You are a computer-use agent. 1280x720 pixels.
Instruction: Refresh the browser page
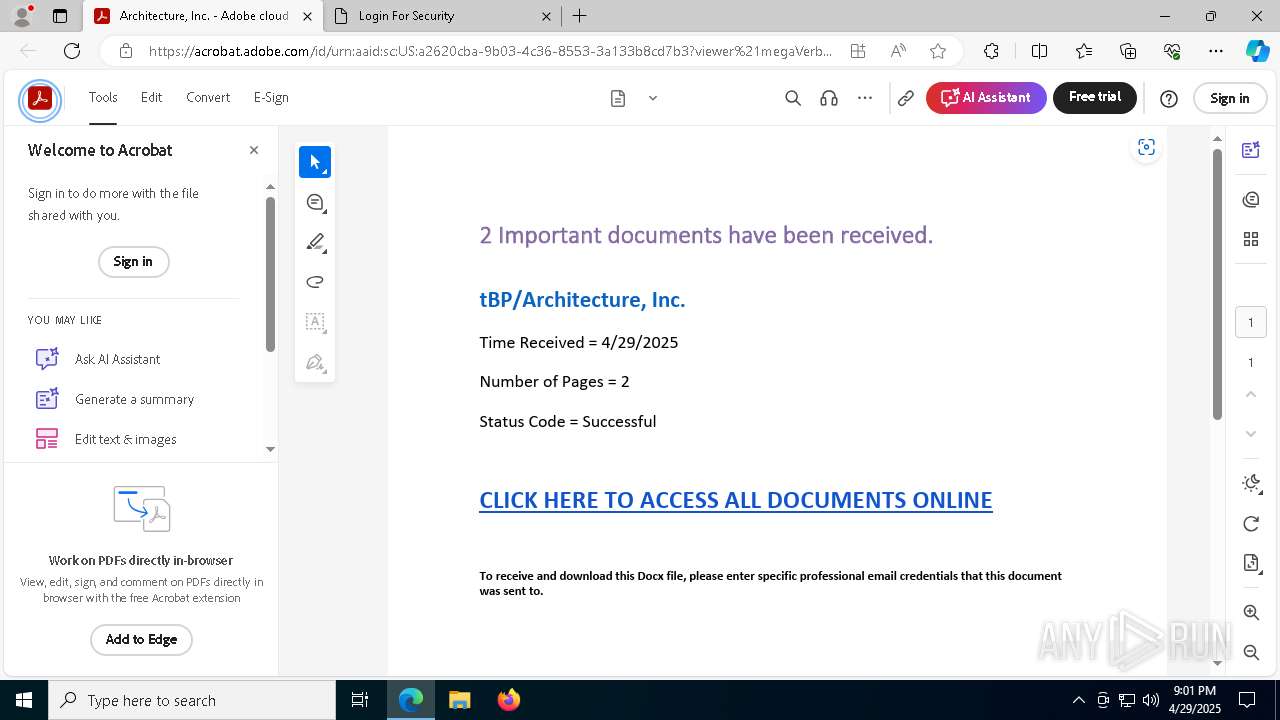click(72, 51)
